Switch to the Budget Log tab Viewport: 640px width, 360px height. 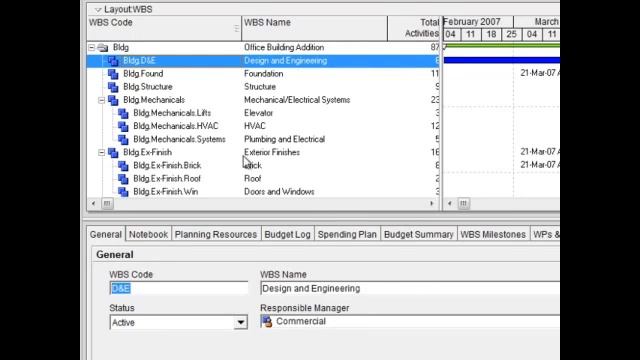287,234
